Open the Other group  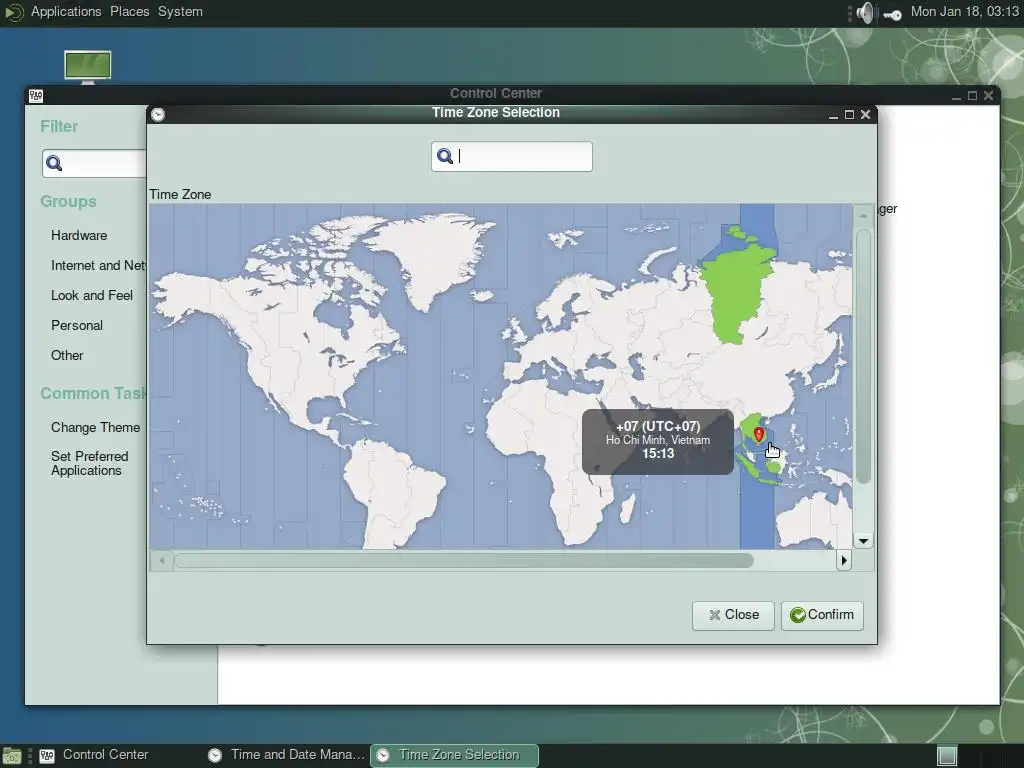67,355
